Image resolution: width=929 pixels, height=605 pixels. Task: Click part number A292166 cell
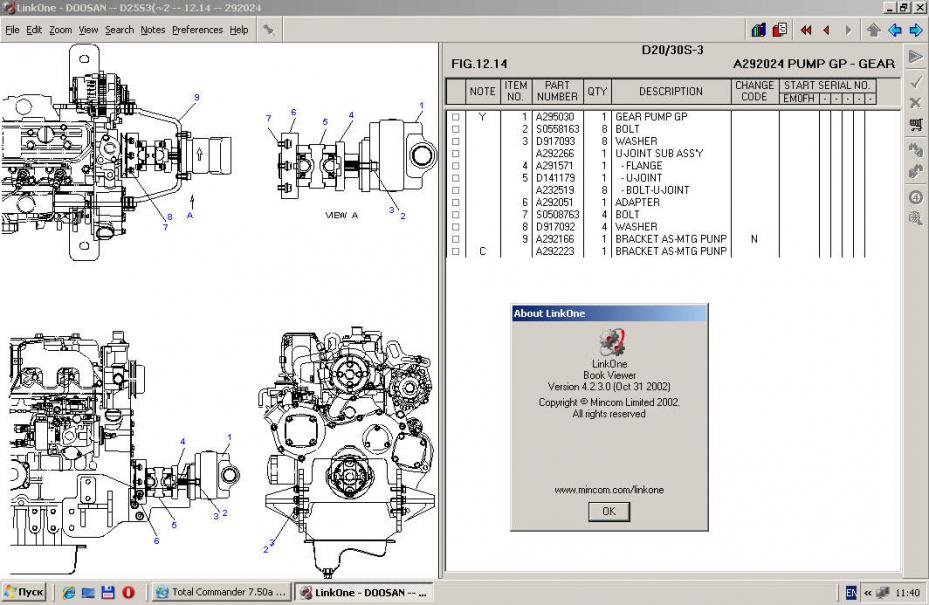(x=555, y=239)
